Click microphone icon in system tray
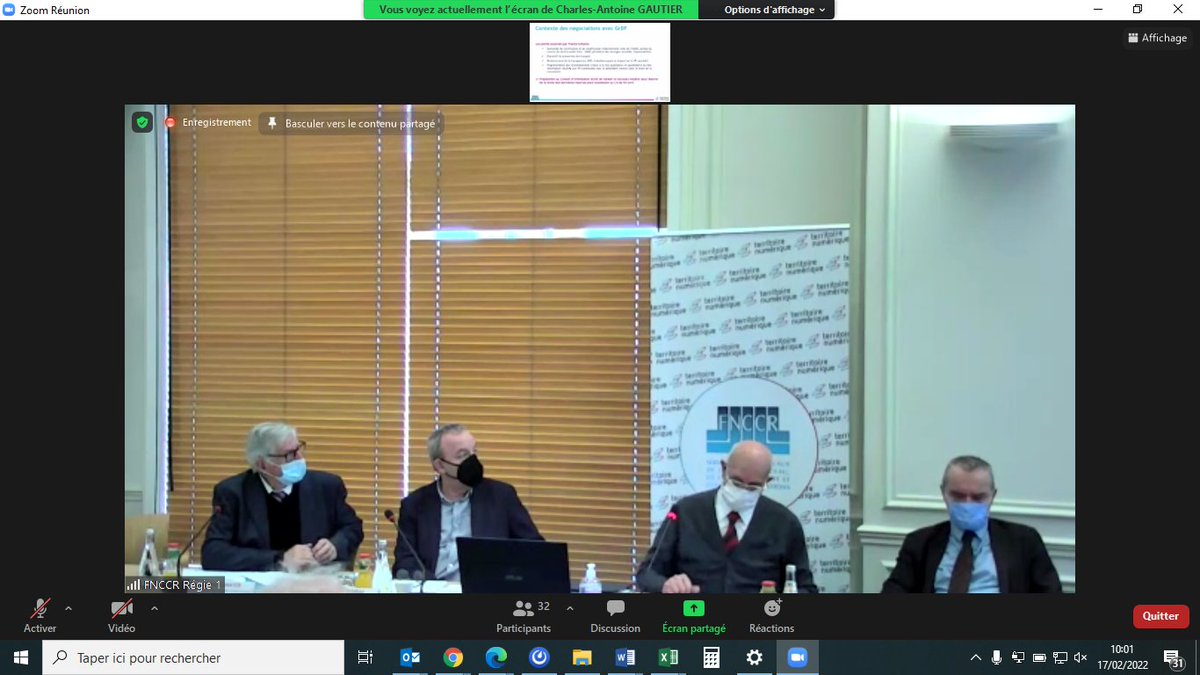1200x675 pixels. (997, 657)
